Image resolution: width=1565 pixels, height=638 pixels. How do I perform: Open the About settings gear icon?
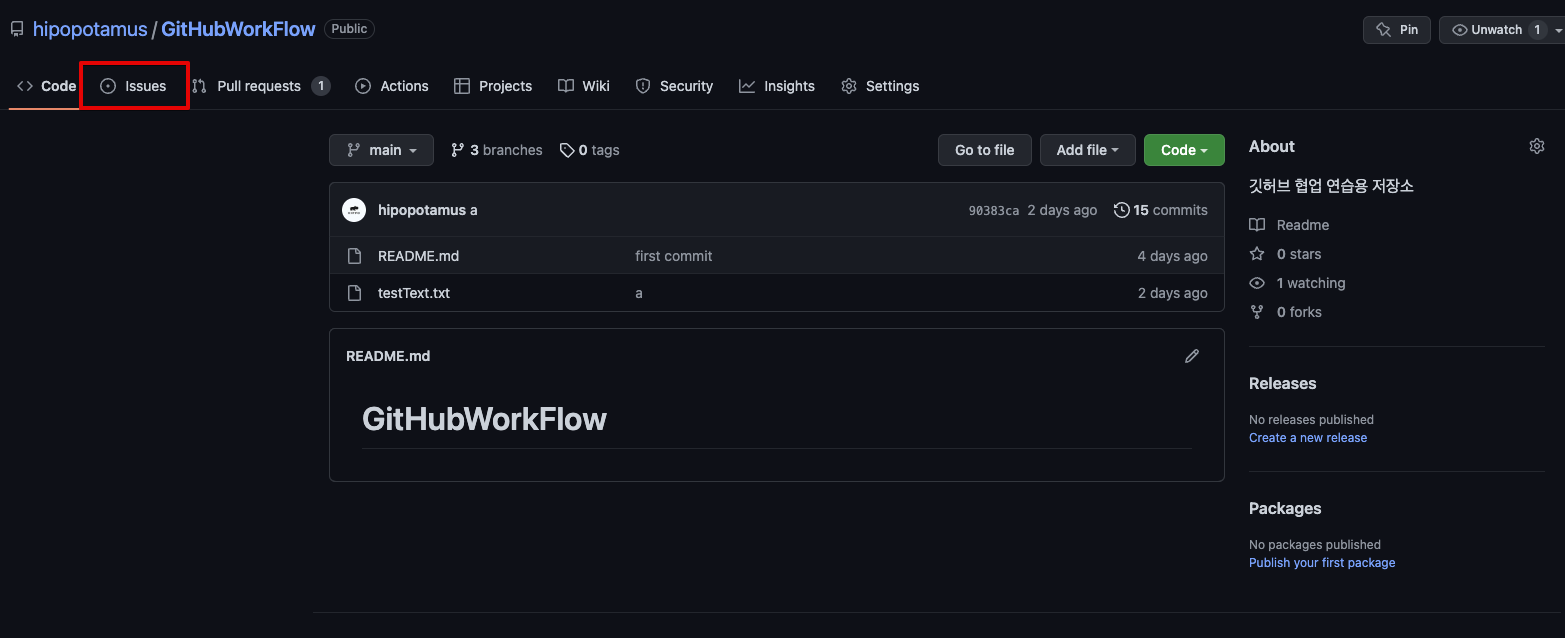1537,146
